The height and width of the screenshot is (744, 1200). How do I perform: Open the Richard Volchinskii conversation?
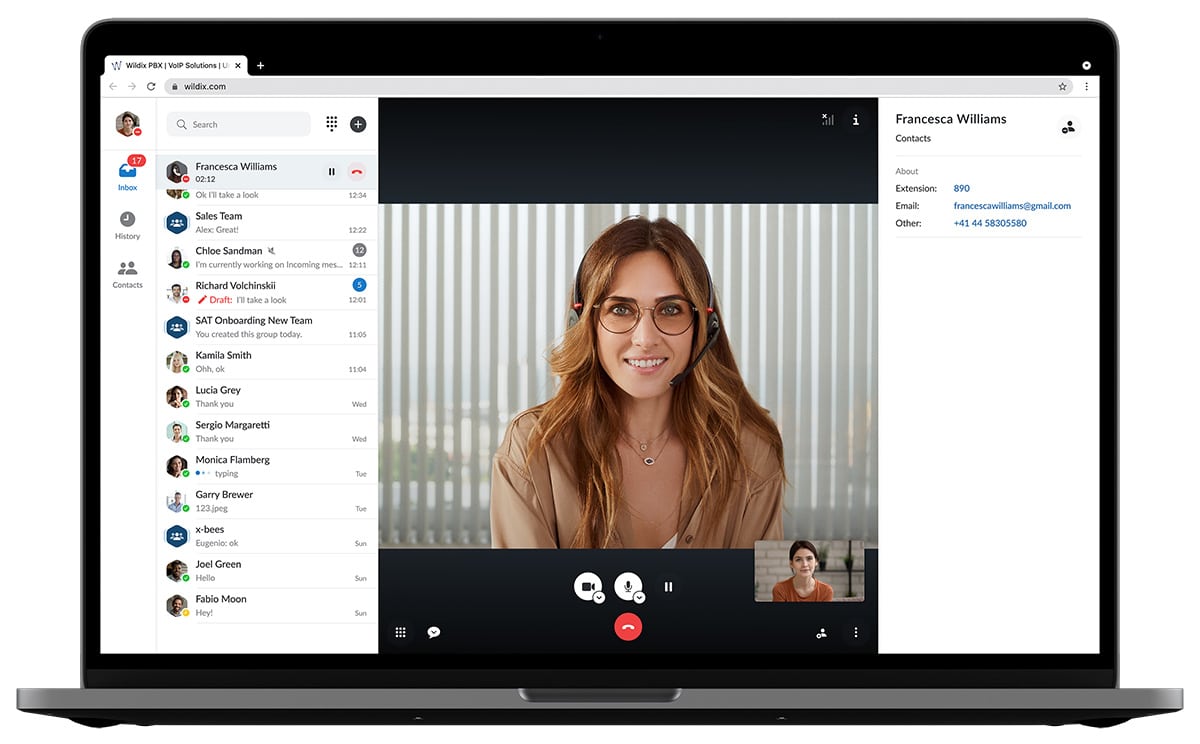(267, 292)
